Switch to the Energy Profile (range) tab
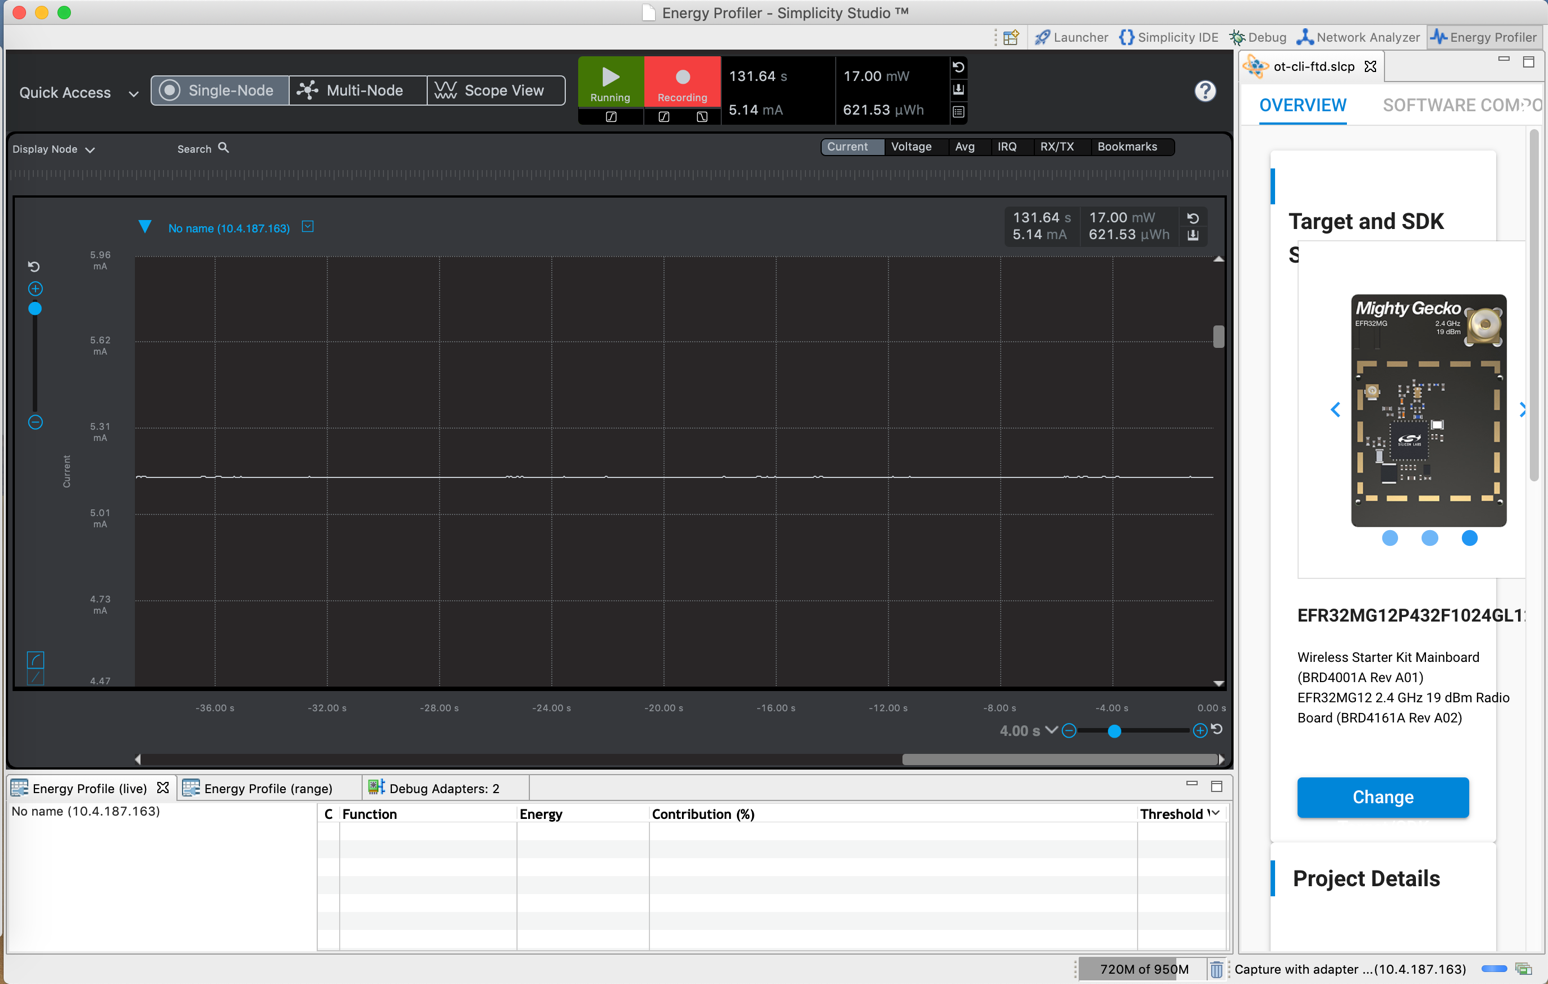The height and width of the screenshot is (984, 1548). tap(270, 787)
